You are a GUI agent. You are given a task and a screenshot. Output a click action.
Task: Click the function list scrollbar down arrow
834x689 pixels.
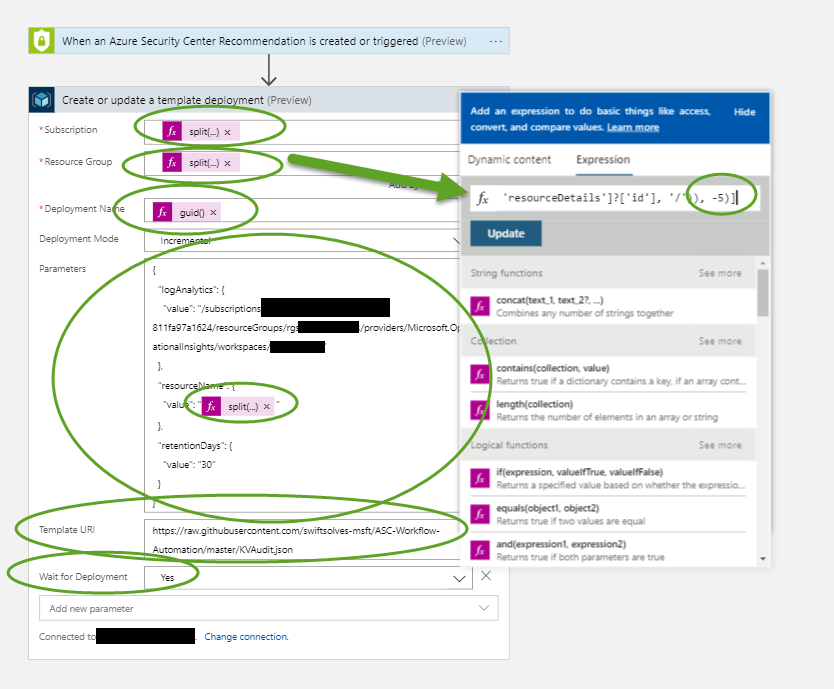click(x=763, y=559)
